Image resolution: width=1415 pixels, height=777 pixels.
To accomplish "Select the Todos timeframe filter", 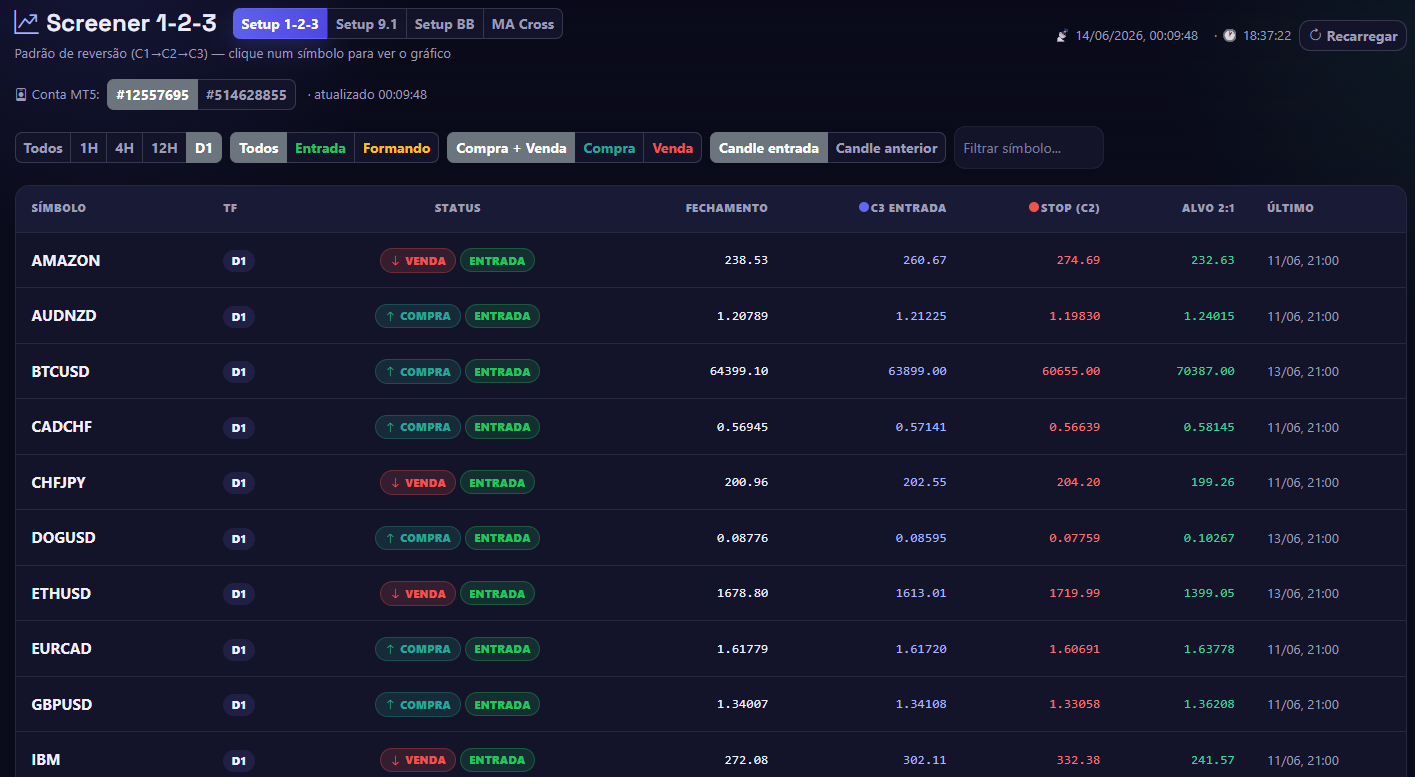I will [43, 148].
